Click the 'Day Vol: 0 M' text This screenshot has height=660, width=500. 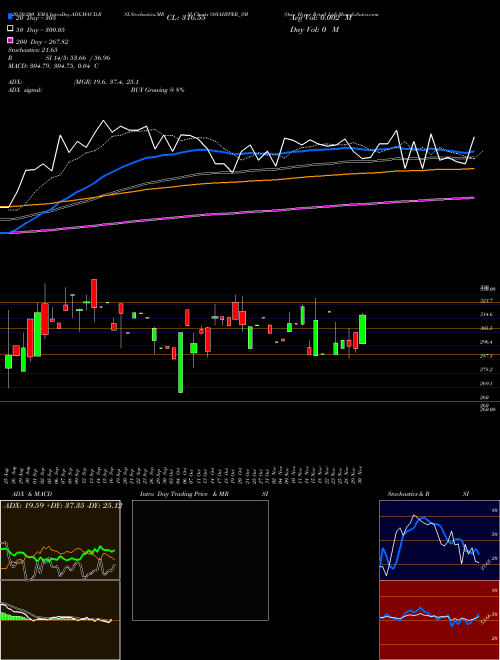point(314,30)
